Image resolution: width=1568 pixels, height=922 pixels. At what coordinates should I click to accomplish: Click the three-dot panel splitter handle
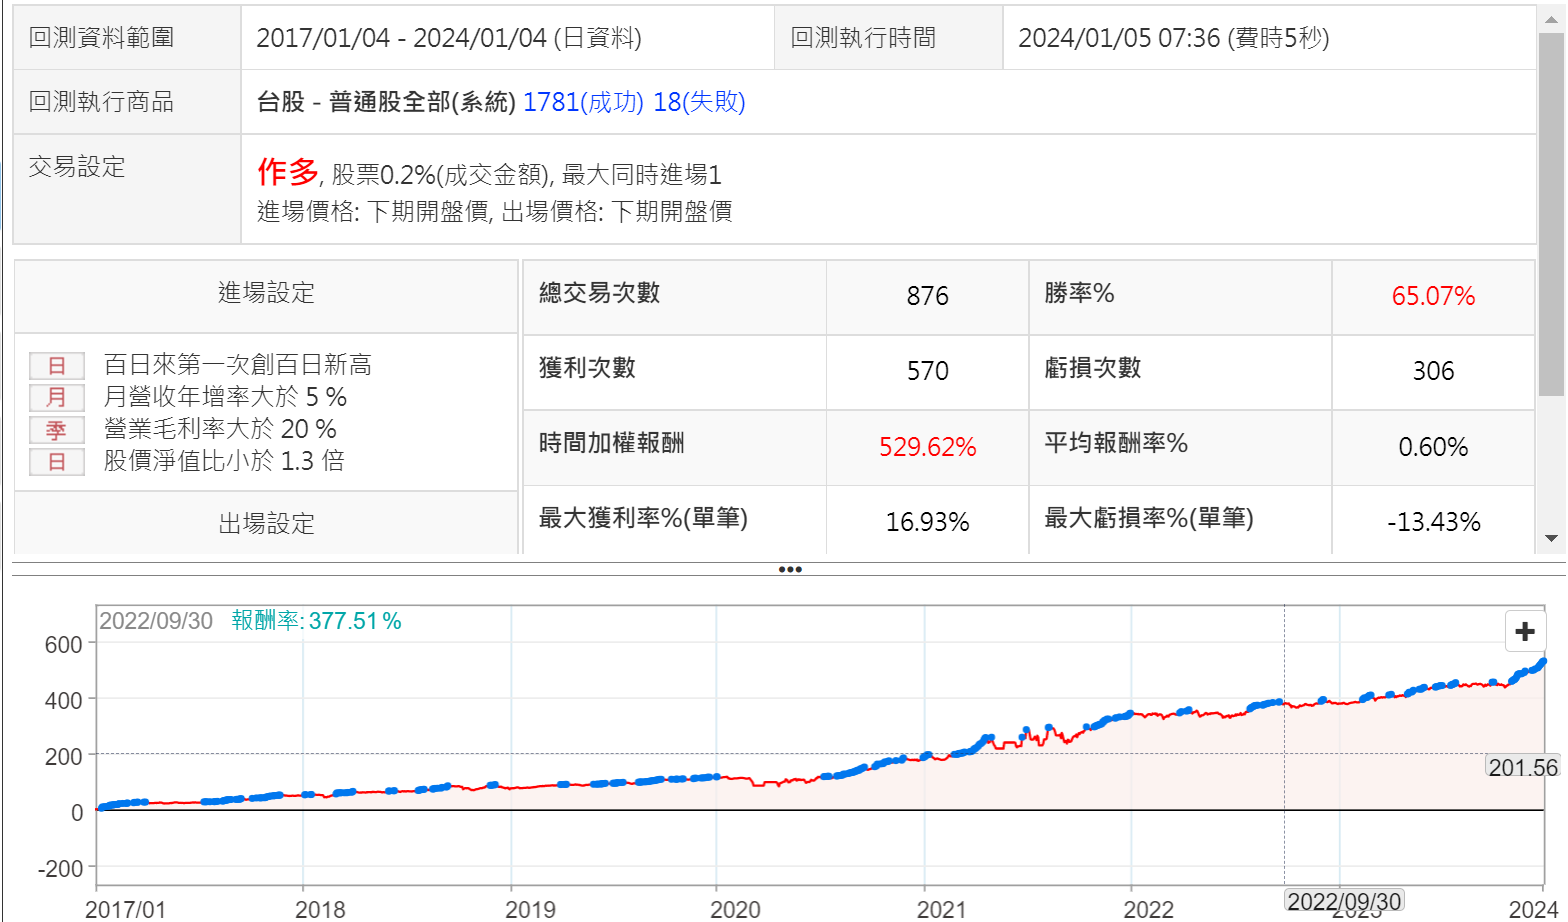[789, 570]
